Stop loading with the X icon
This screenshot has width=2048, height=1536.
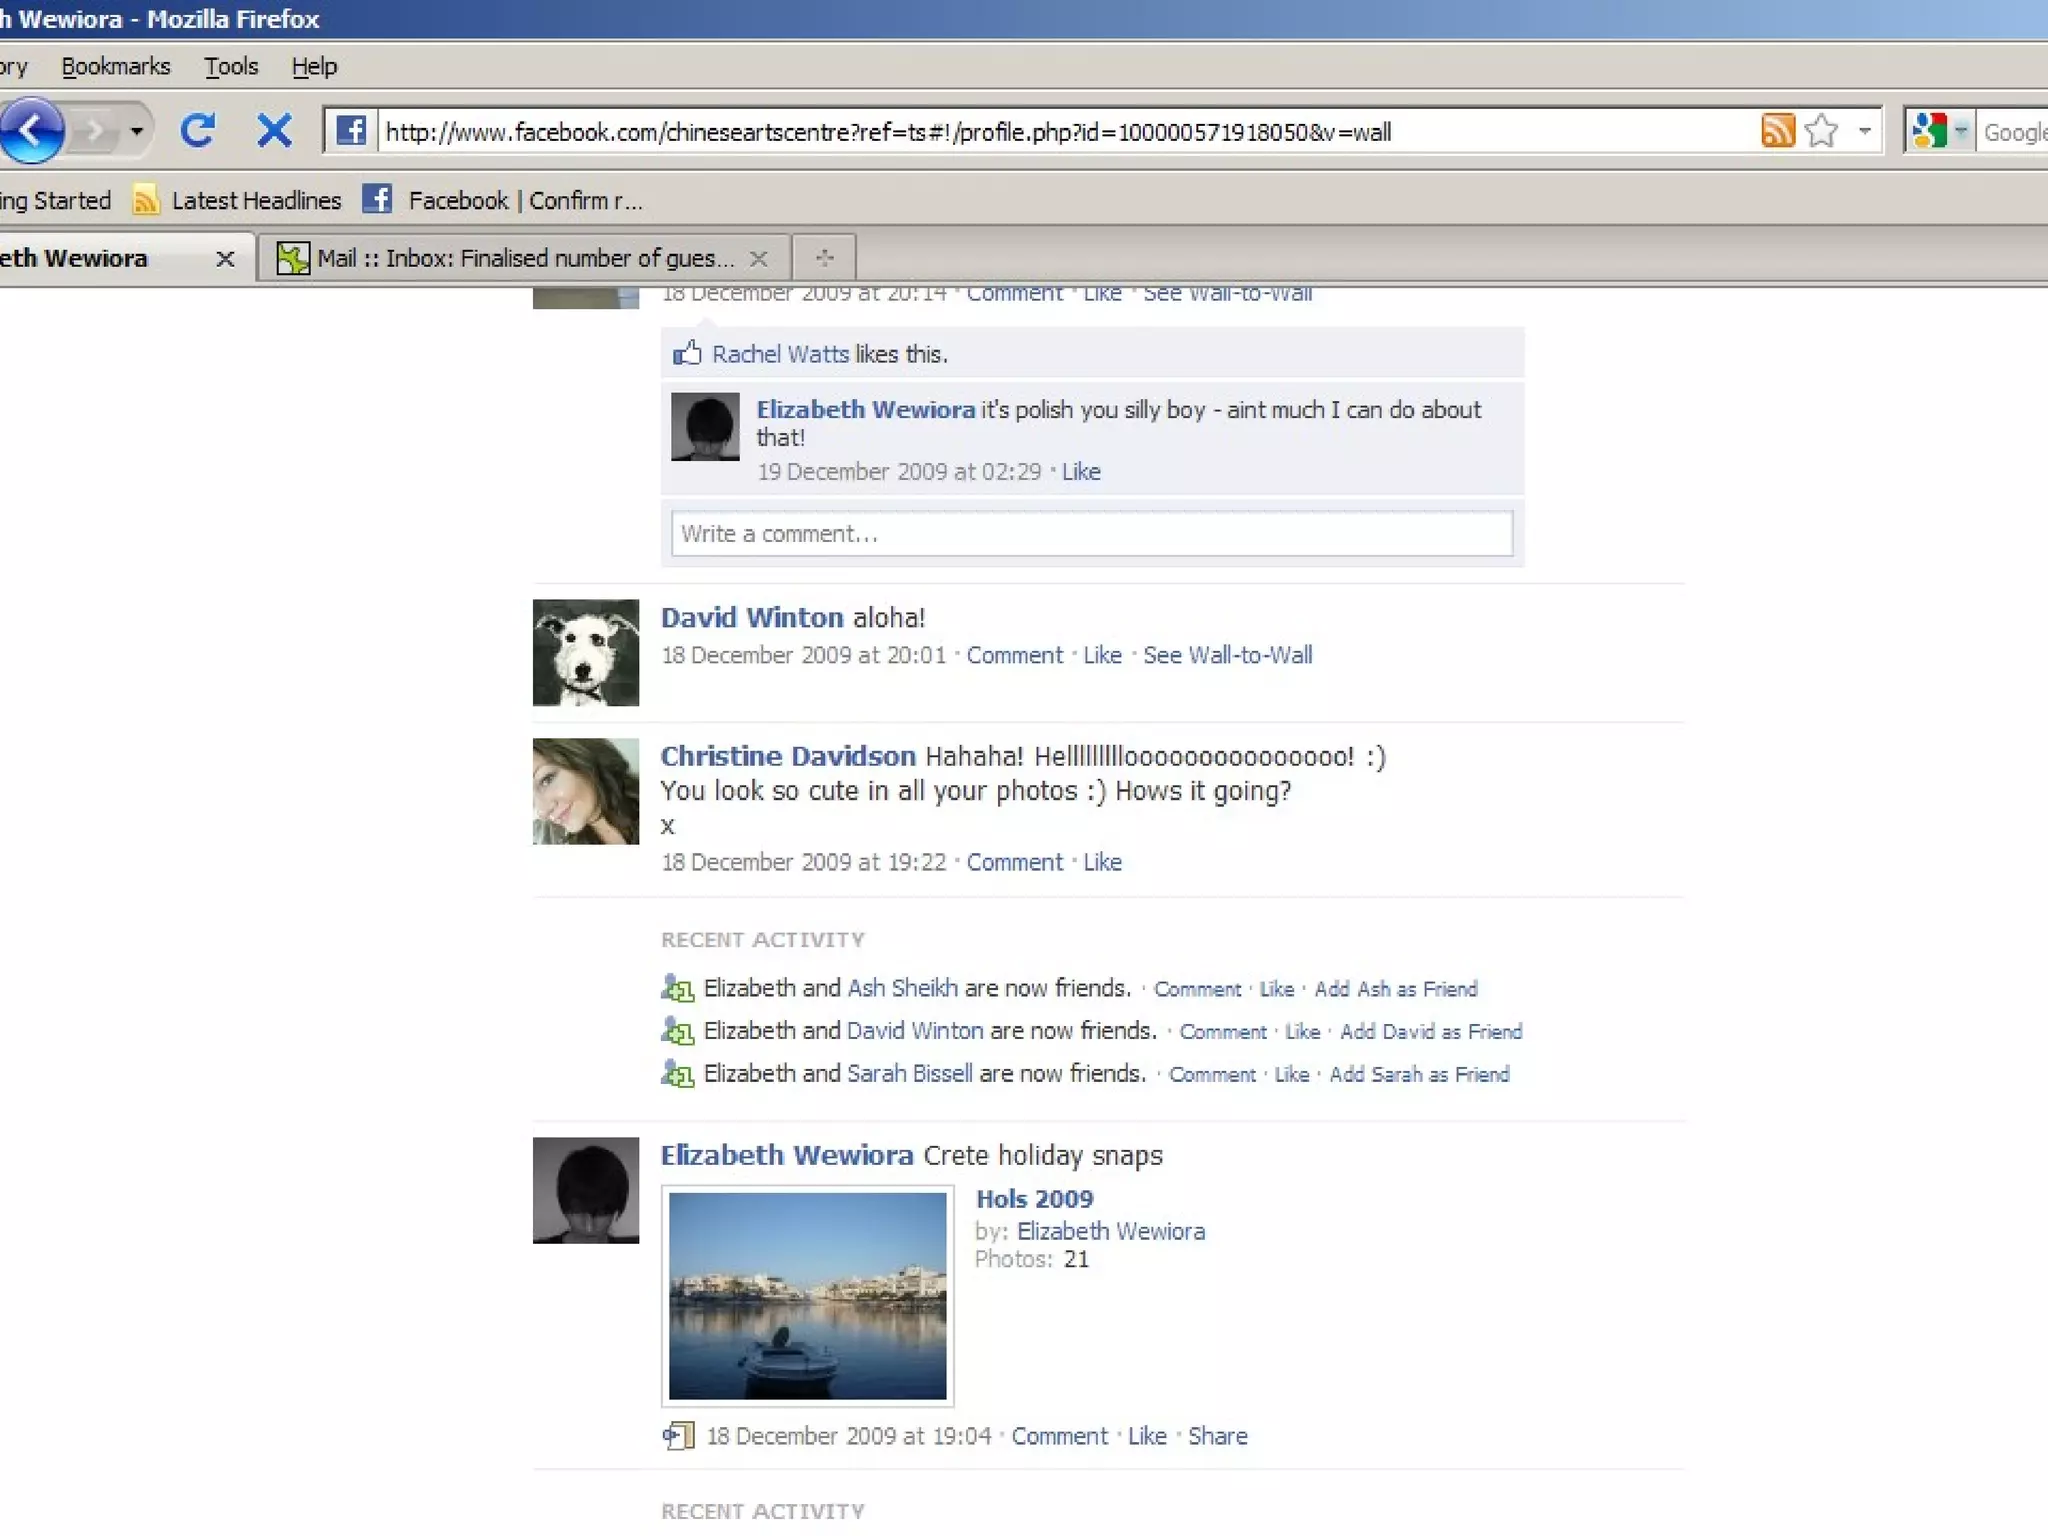tap(274, 130)
